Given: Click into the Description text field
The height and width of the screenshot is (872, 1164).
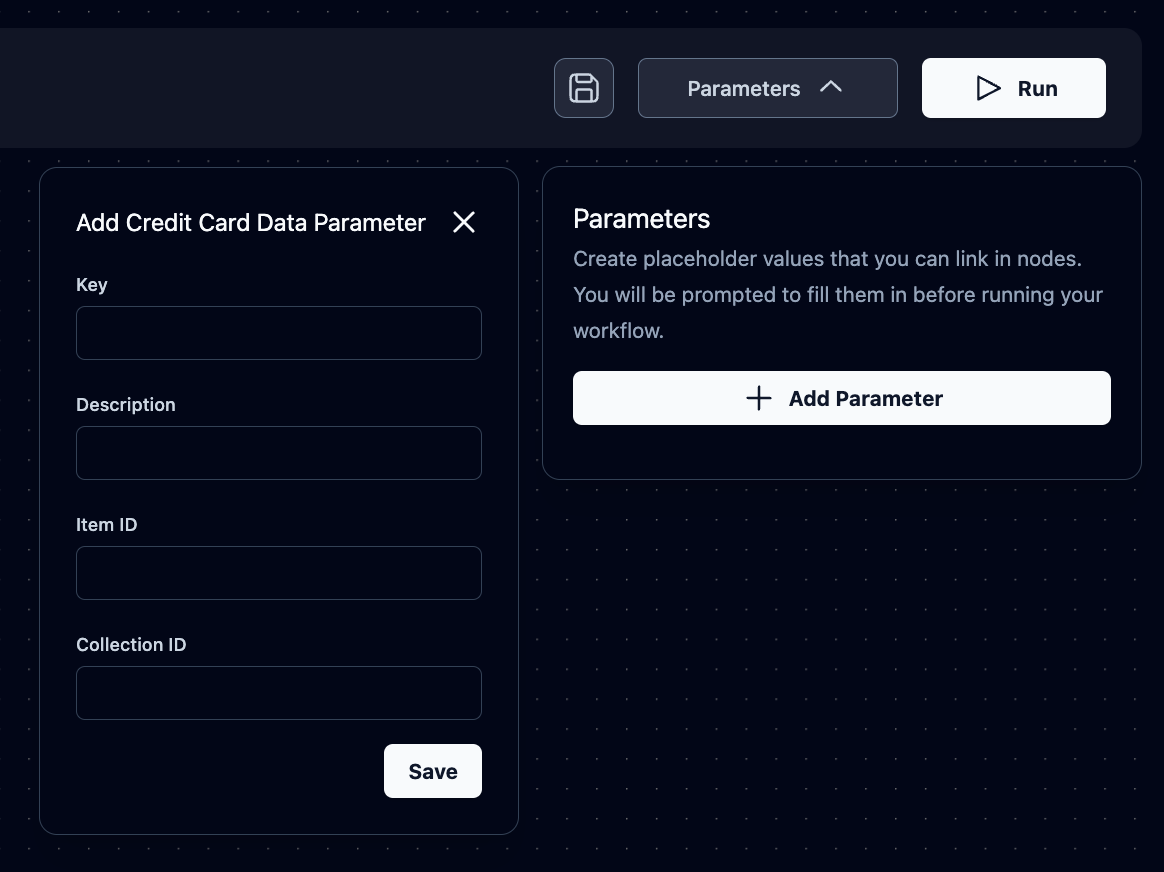Looking at the screenshot, I should tap(279, 453).
